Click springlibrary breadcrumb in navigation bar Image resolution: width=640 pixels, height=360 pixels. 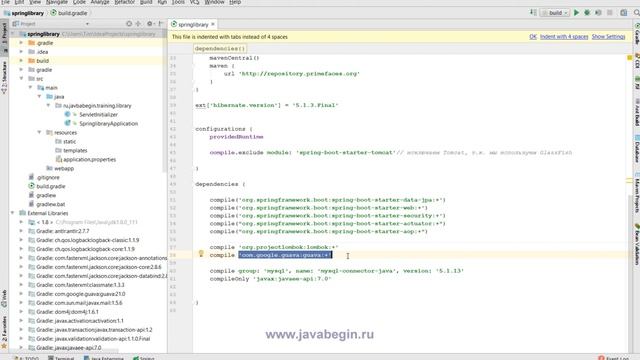(24, 13)
